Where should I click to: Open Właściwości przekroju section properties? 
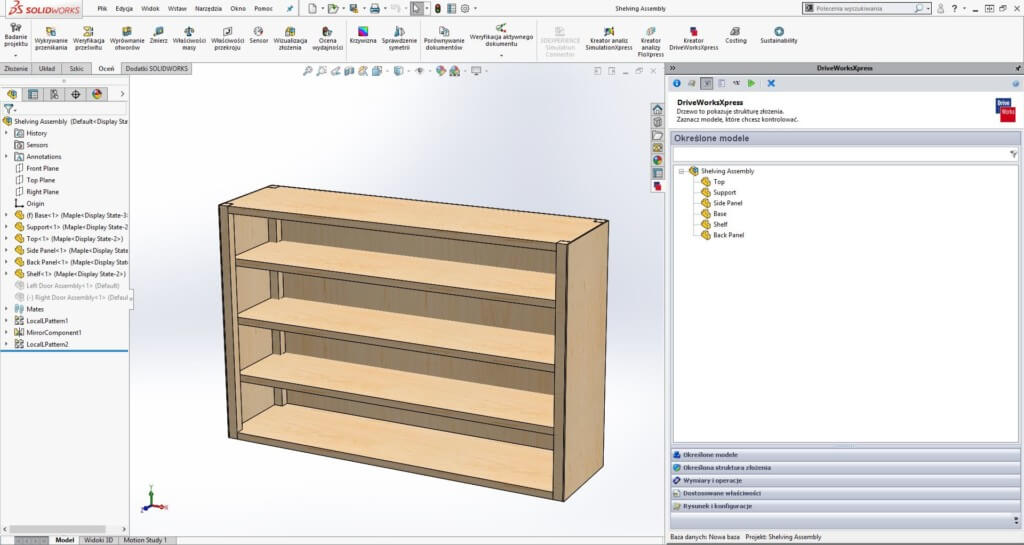pos(227,39)
